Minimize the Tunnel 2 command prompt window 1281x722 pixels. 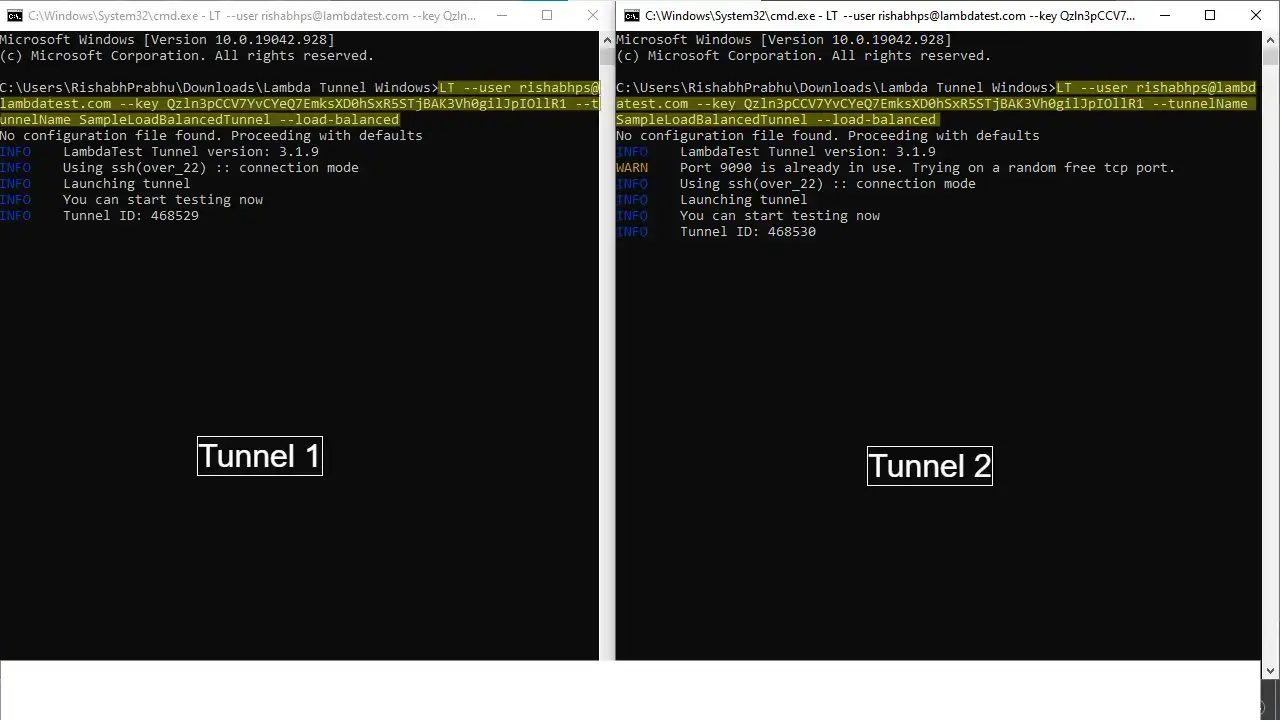point(1164,16)
